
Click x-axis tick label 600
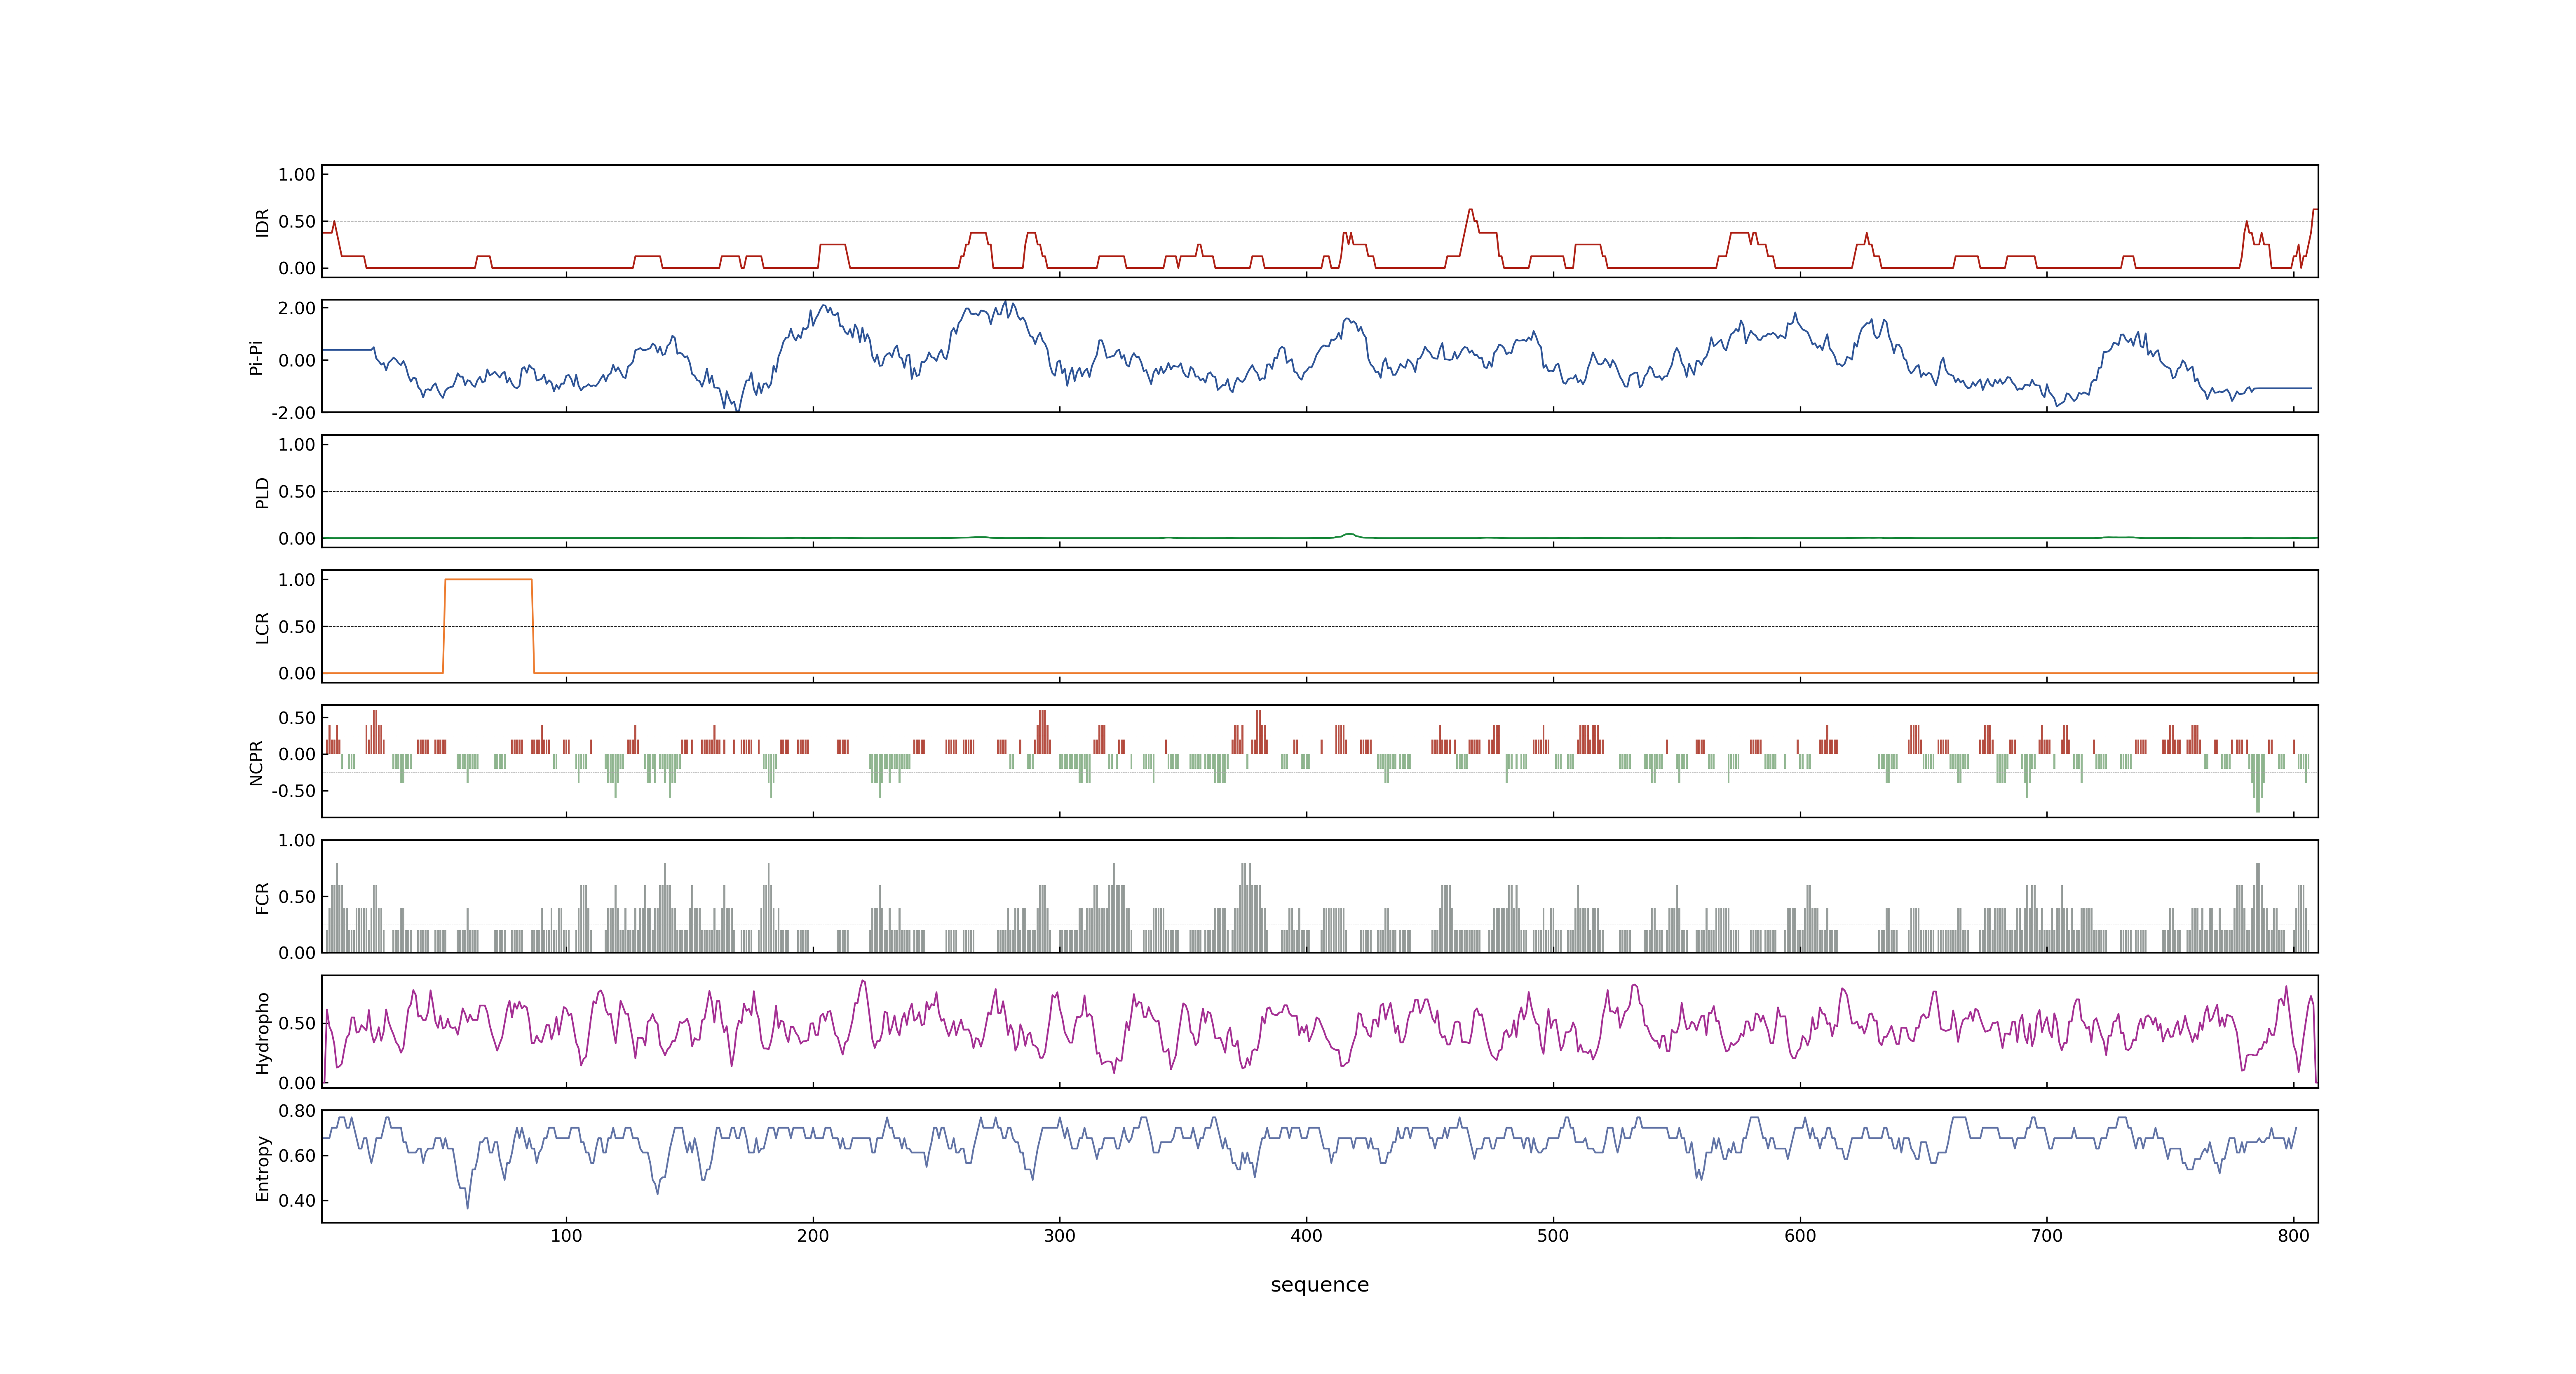(1800, 1236)
